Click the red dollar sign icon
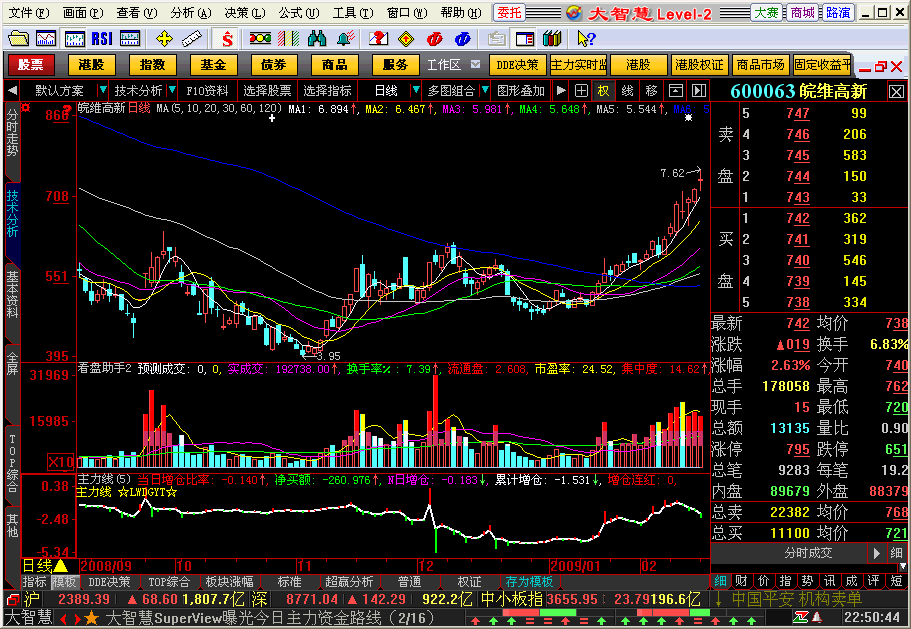 pyautogui.click(x=227, y=39)
